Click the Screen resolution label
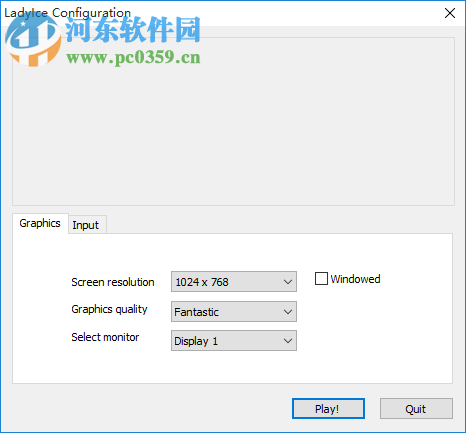The height and width of the screenshot is (433, 466). [113, 282]
